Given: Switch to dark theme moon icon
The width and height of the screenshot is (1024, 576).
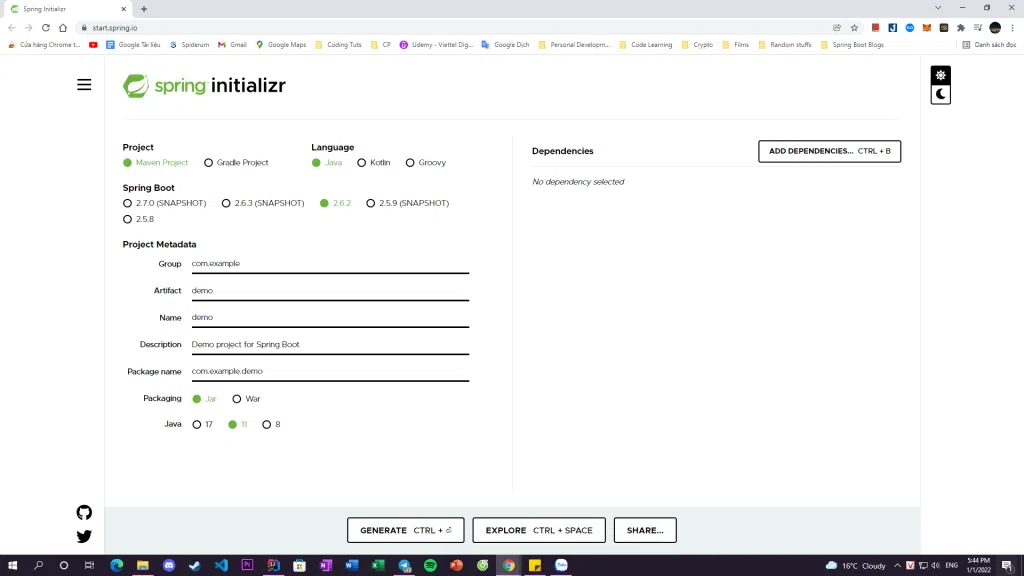Looking at the screenshot, I should pos(940,94).
